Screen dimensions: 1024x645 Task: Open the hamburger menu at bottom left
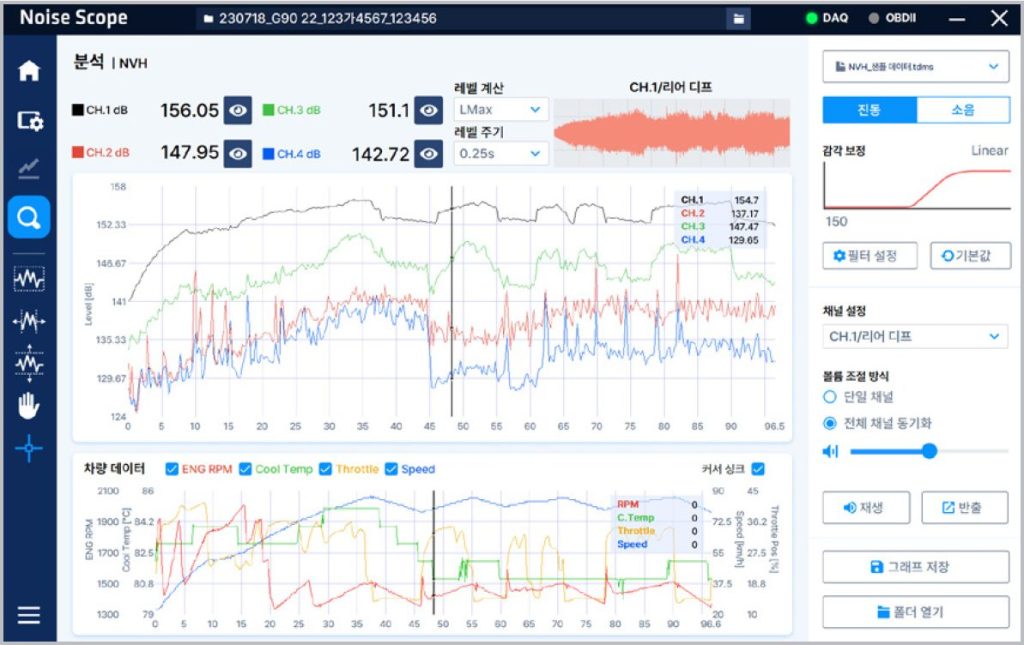click(x=29, y=615)
